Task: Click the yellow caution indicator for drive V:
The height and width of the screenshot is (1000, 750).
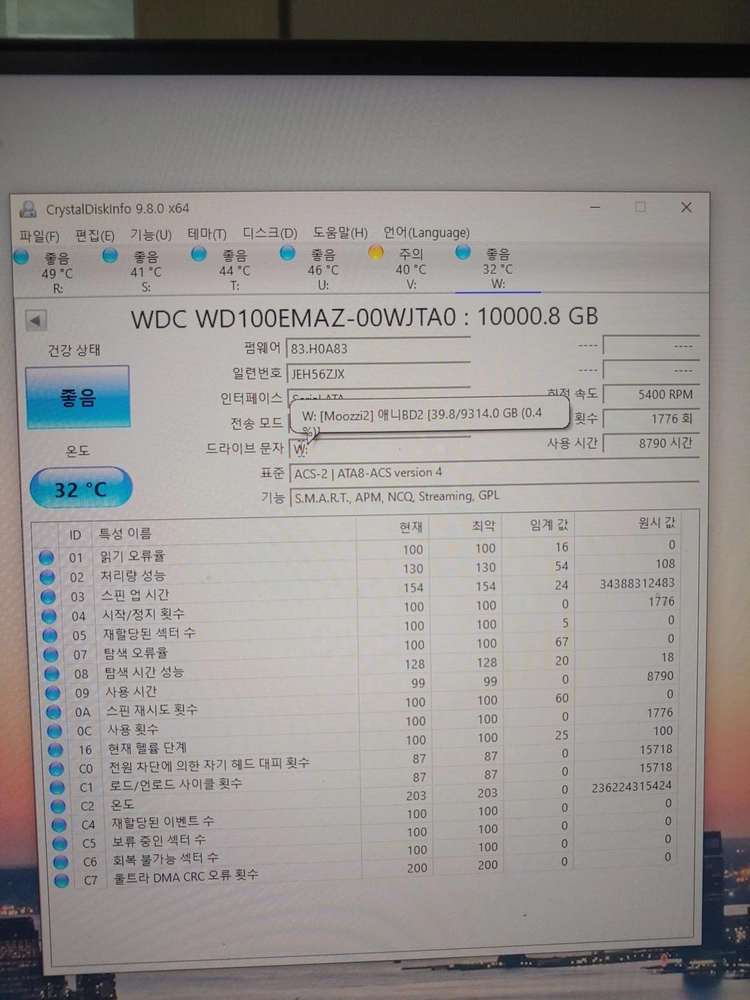Action: pyautogui.click(x=376, y=253)
